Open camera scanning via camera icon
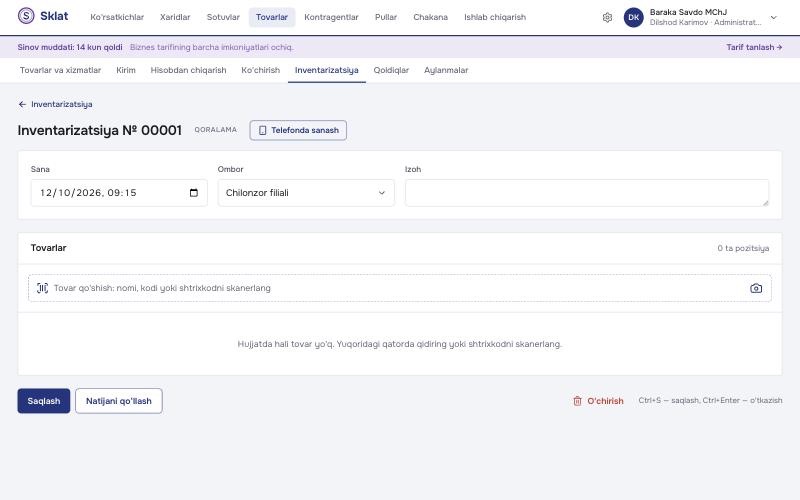 click(x=756, y=288)
